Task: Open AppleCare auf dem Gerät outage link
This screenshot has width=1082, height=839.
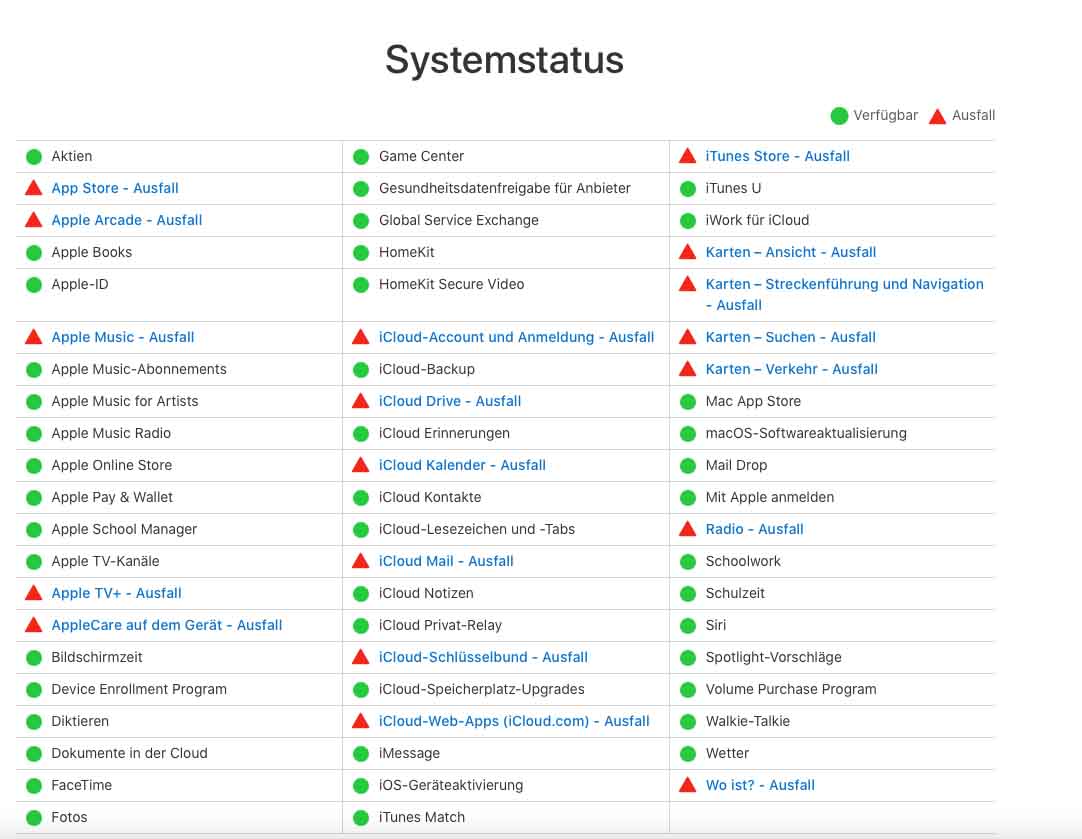Action: pyautogui.click(x=167, y=625)
